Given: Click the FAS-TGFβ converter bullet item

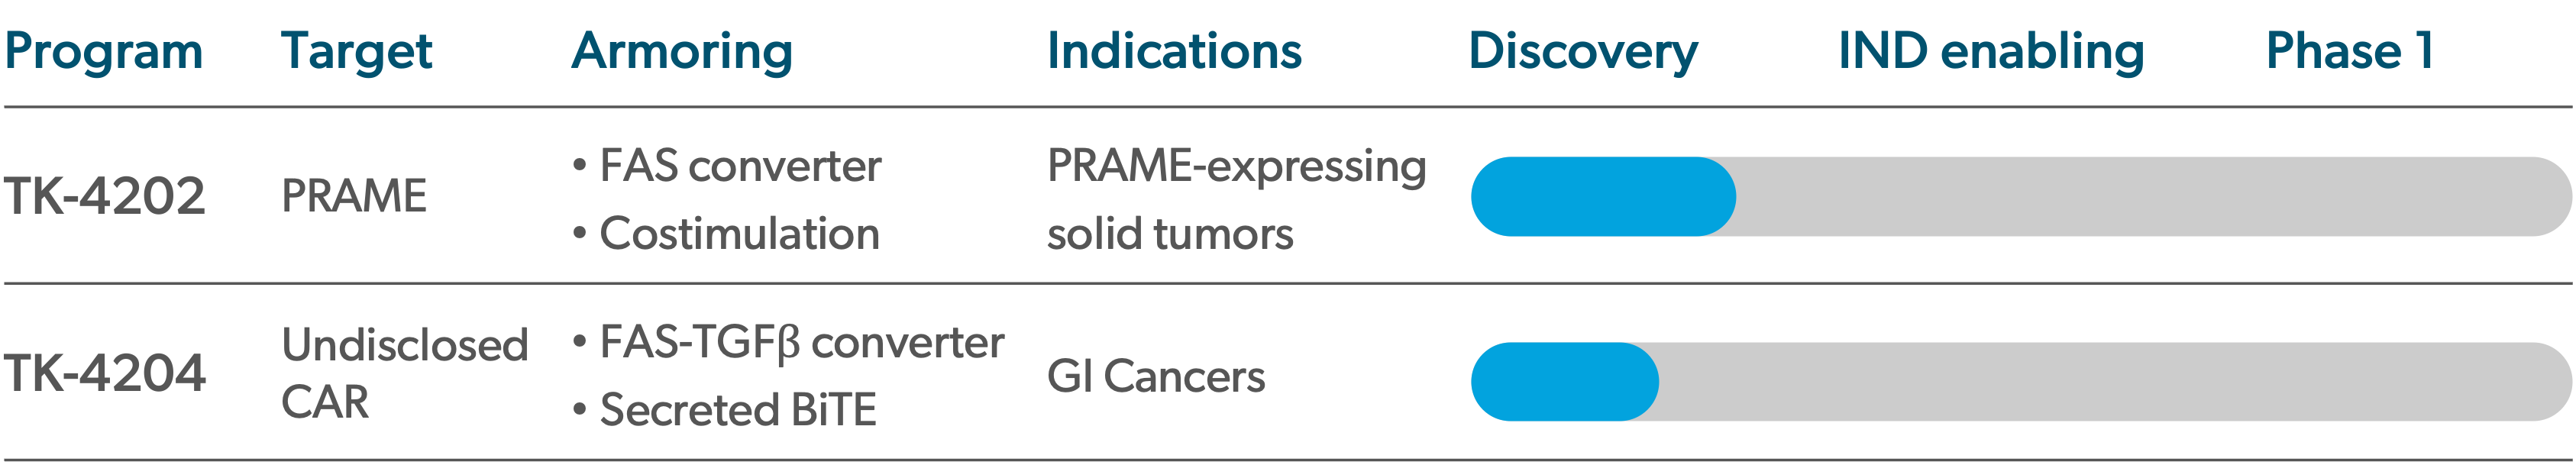Looking at the screenshot, I should (801, 343).
